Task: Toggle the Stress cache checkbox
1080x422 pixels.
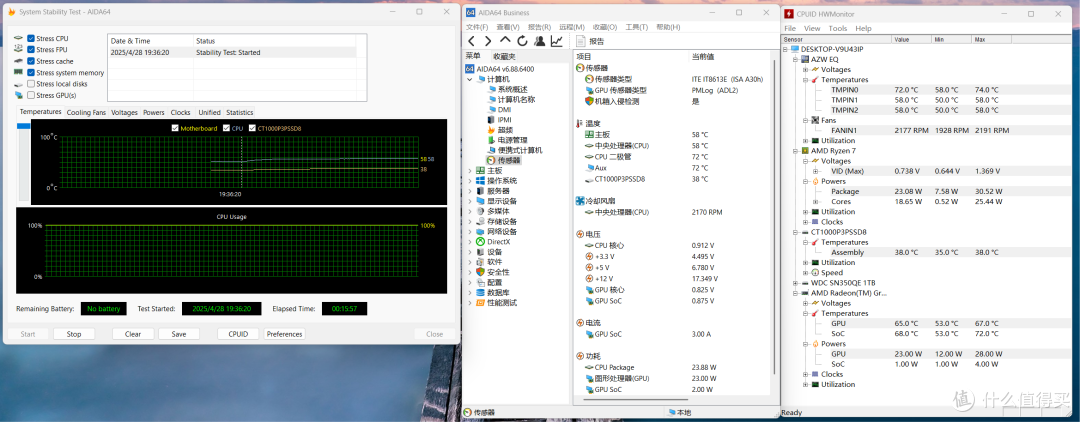Action: click(31, 61)
